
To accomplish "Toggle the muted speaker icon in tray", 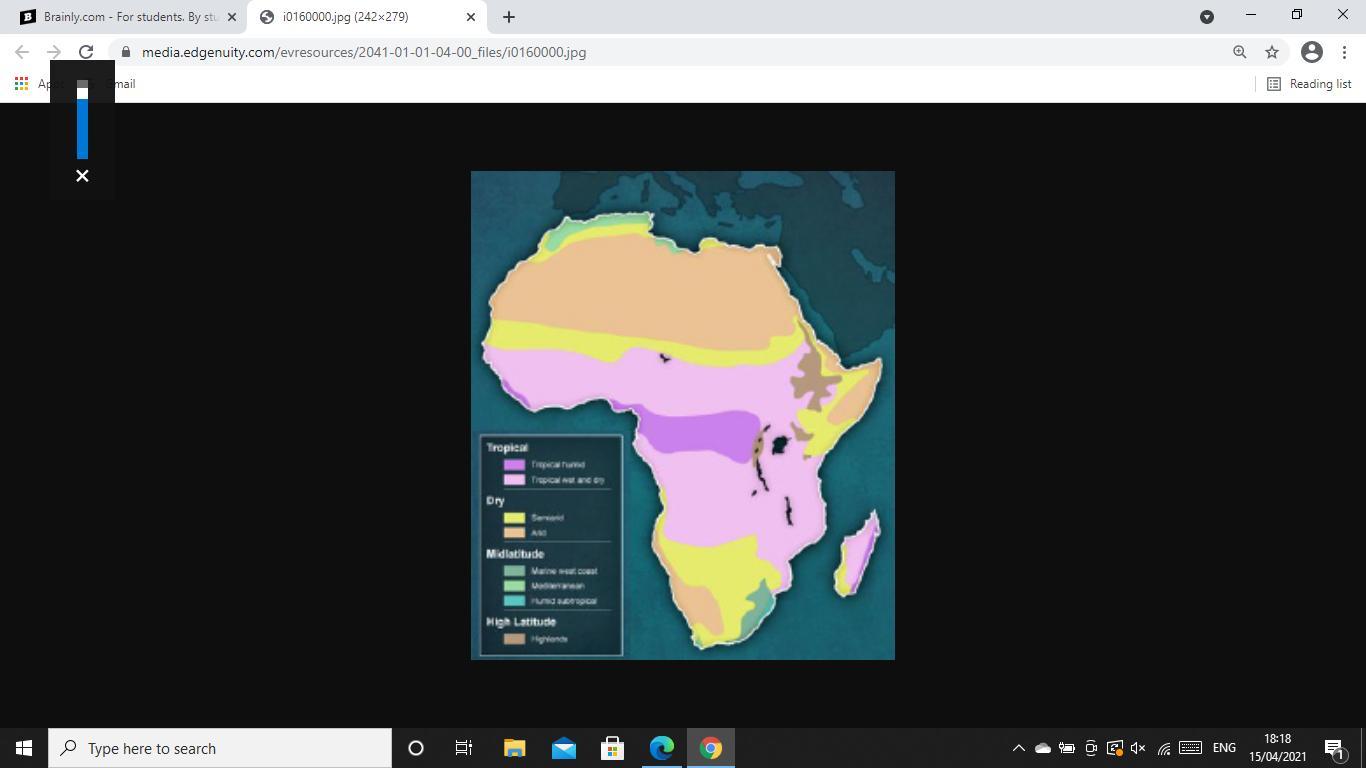I will click(x=1138, y=748).
